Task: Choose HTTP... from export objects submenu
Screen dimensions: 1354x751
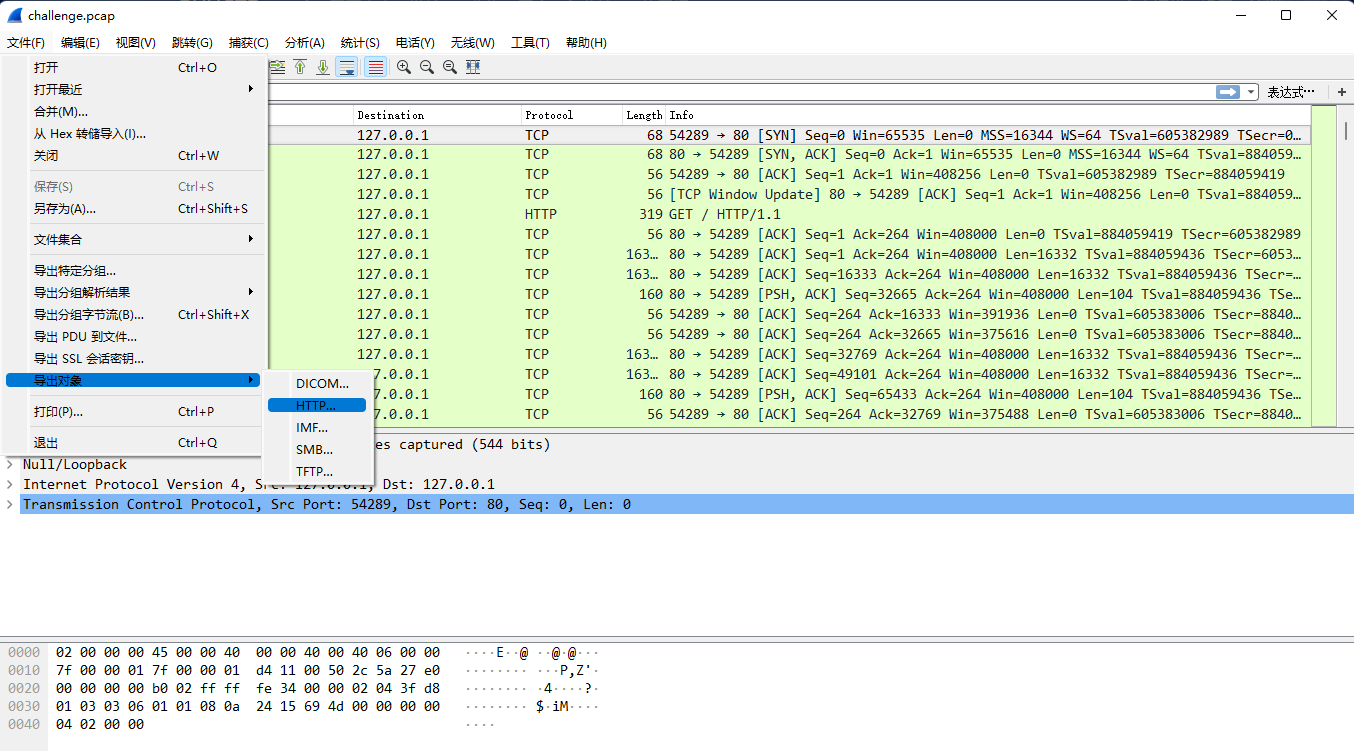Action: [x=317, y=405]
